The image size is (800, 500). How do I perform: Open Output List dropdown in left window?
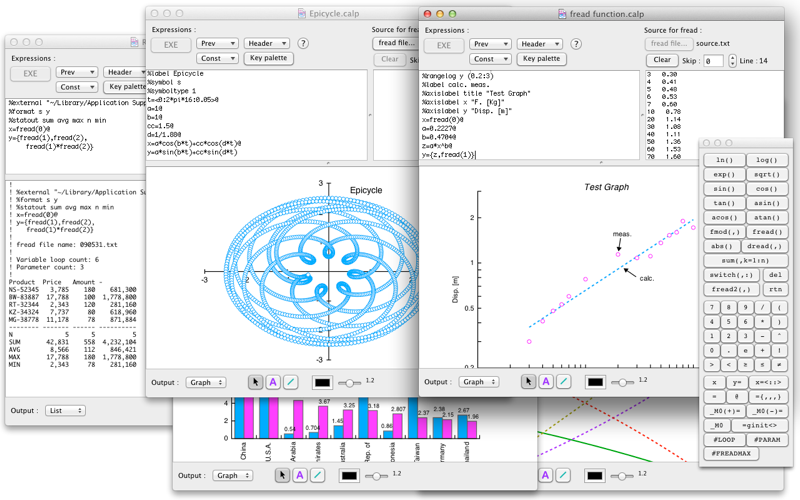65,410
